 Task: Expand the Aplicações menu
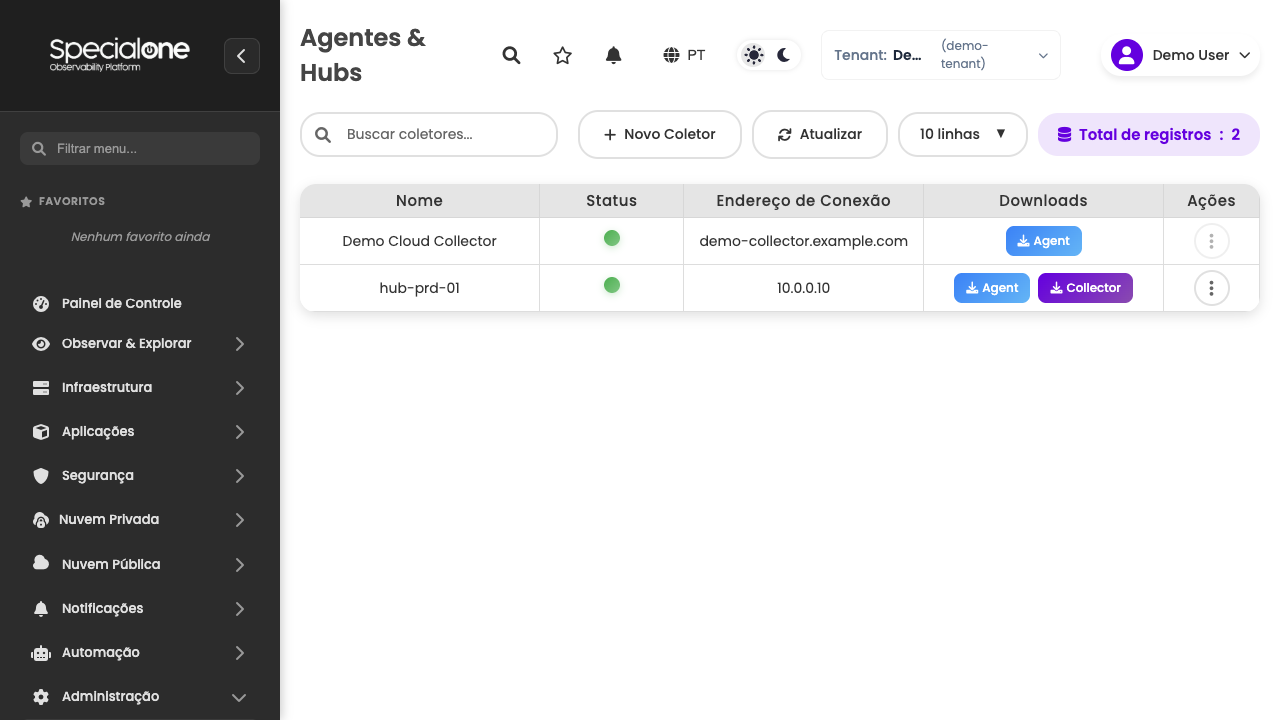140,432
